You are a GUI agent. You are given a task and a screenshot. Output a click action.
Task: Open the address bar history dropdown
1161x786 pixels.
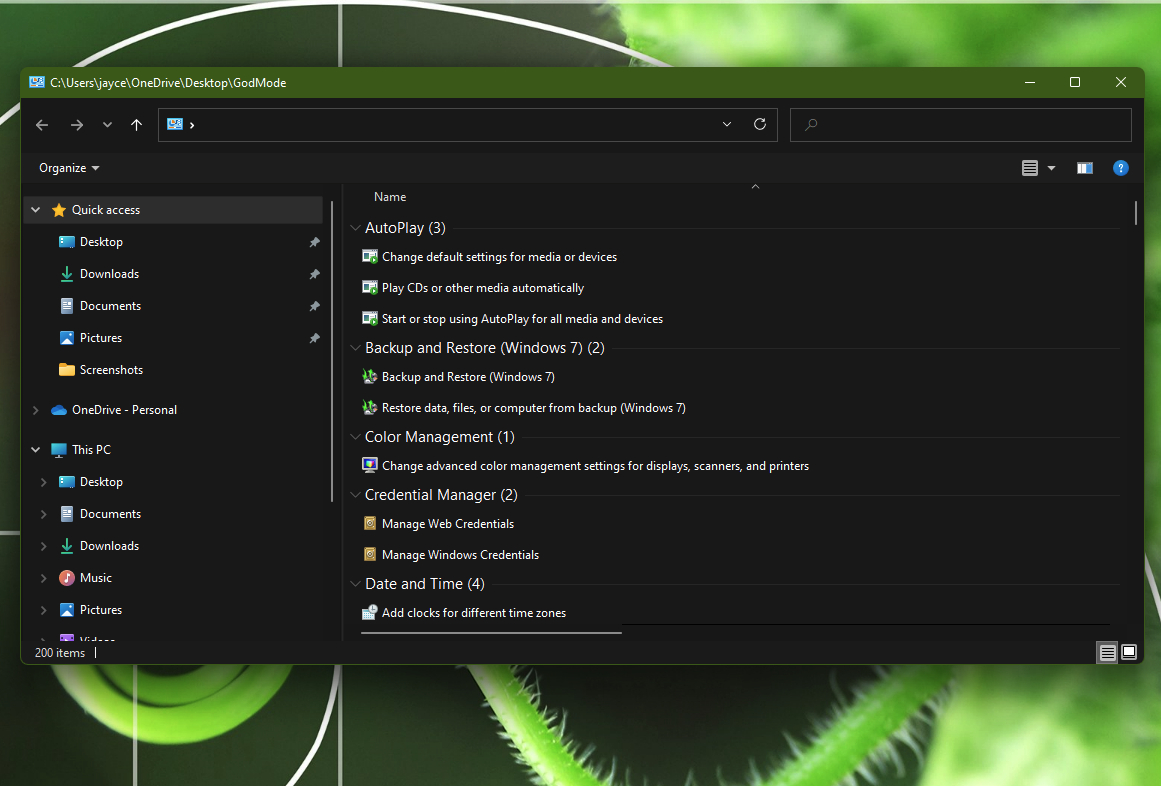tap(727, 124)
